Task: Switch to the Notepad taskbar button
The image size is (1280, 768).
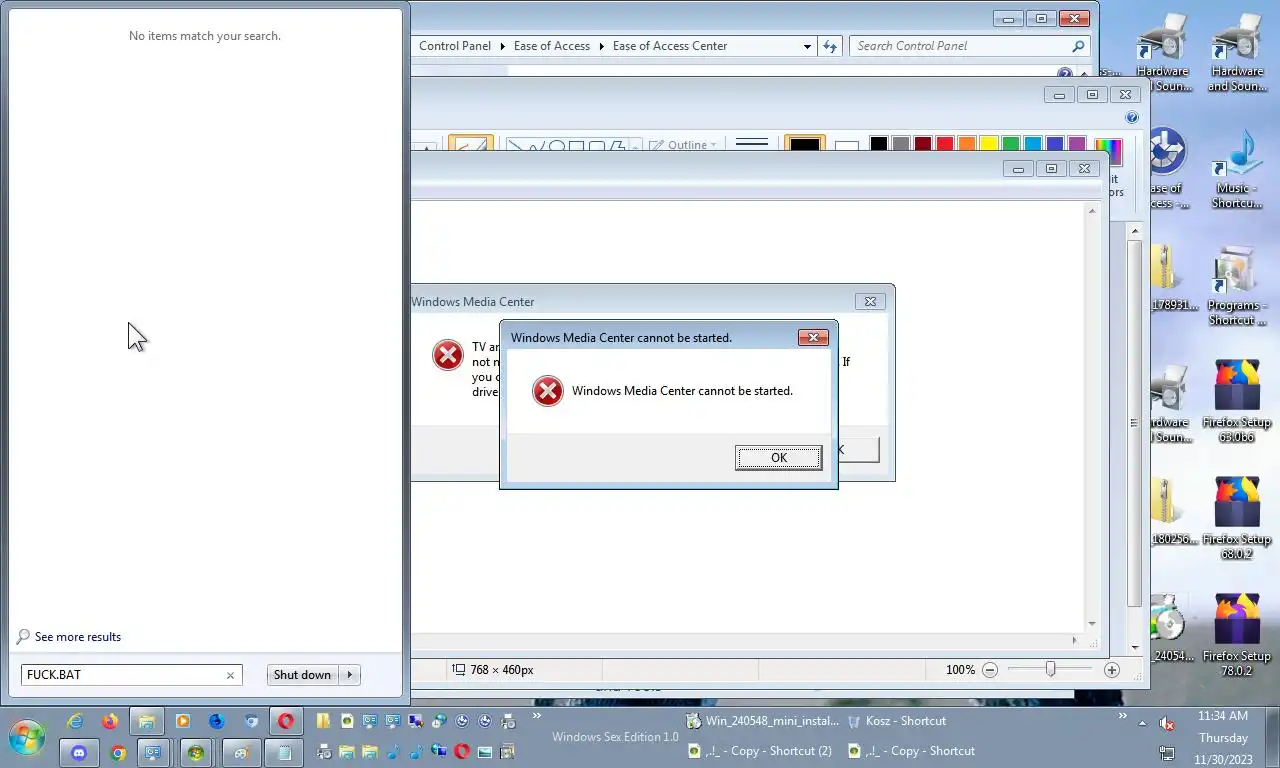Action: coord(284,753)
